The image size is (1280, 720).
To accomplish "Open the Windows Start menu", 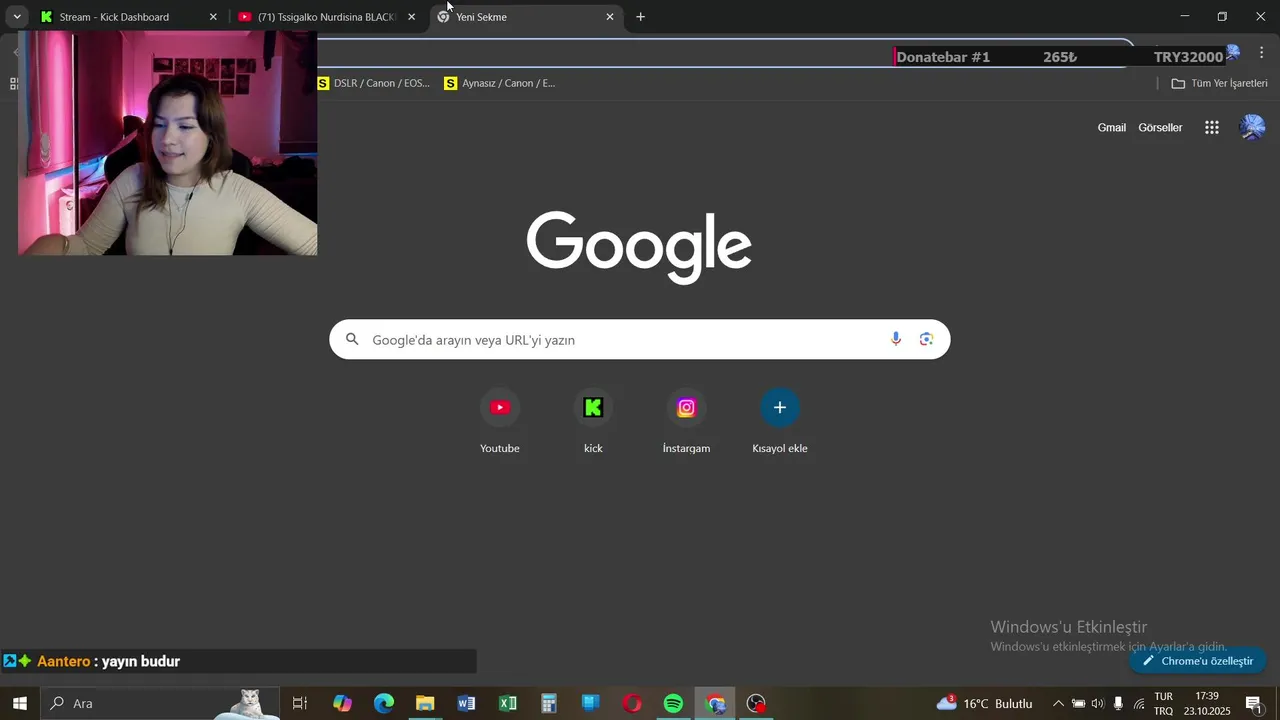I will tap(19, 703).
